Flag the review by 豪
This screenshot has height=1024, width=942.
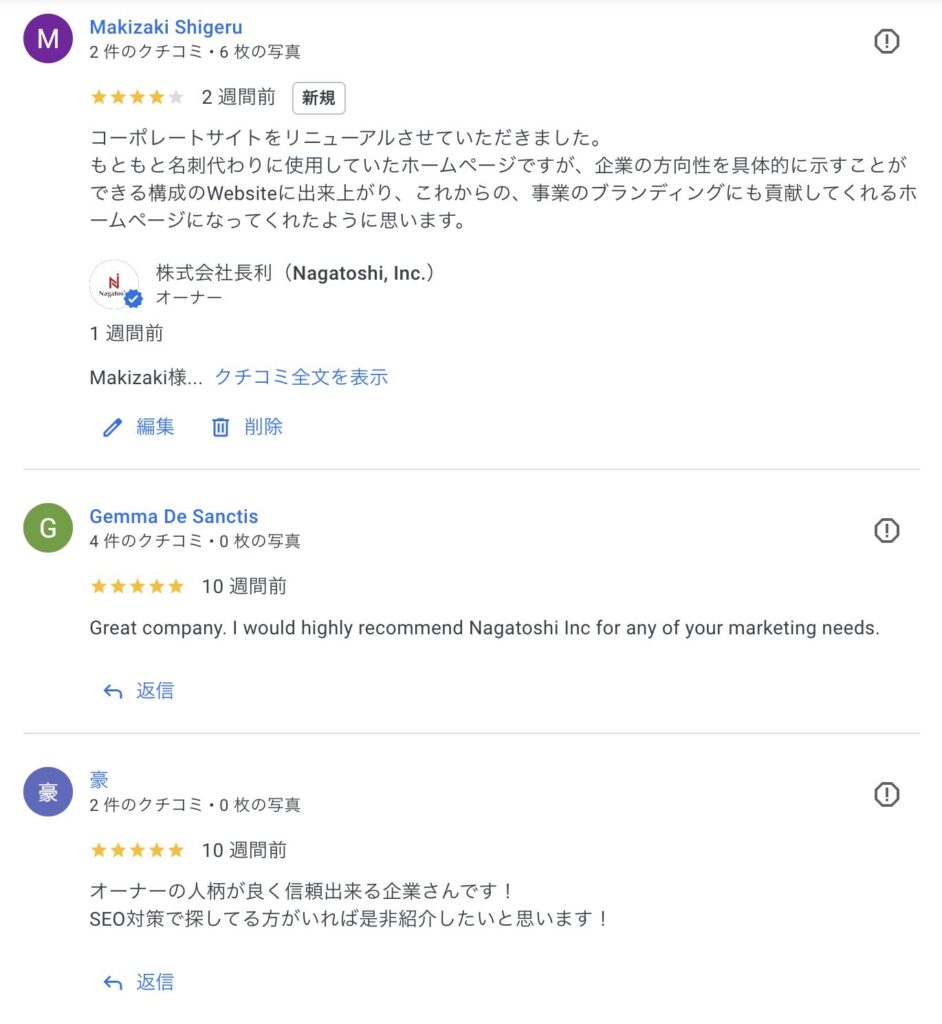886,794
